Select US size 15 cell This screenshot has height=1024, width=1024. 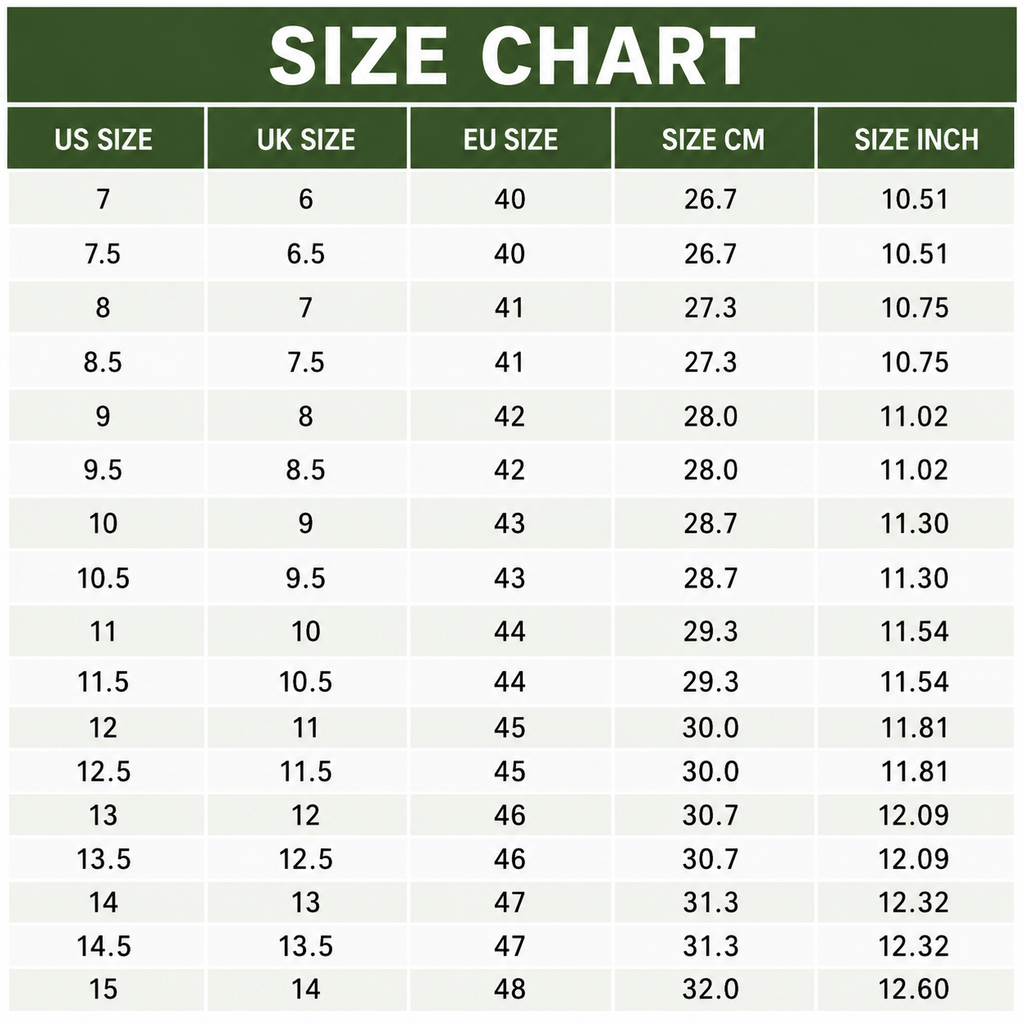106,989
